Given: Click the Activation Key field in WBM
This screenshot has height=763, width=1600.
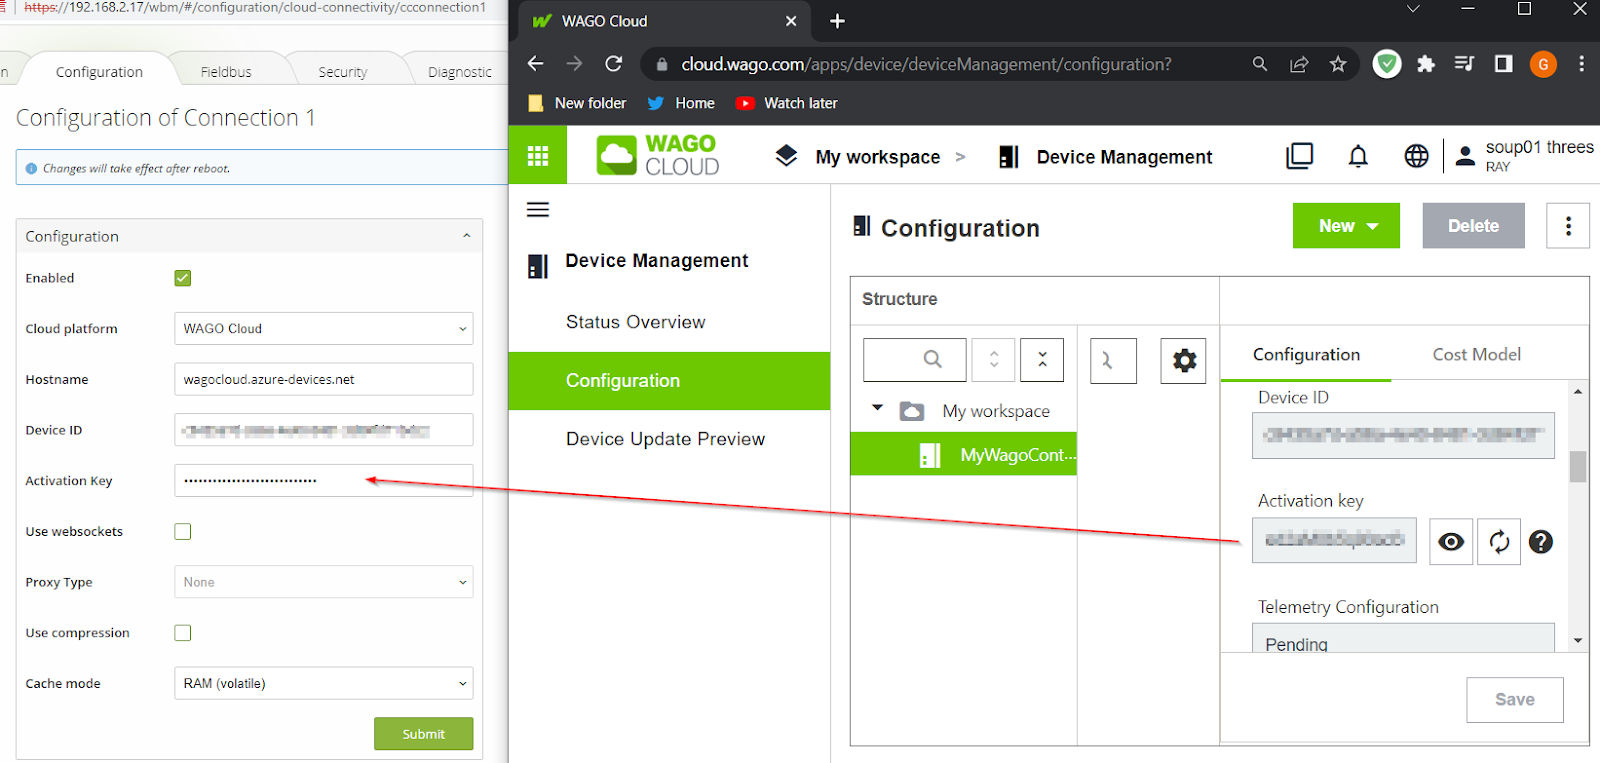Looking at the screenshot, I should (323, 480).
